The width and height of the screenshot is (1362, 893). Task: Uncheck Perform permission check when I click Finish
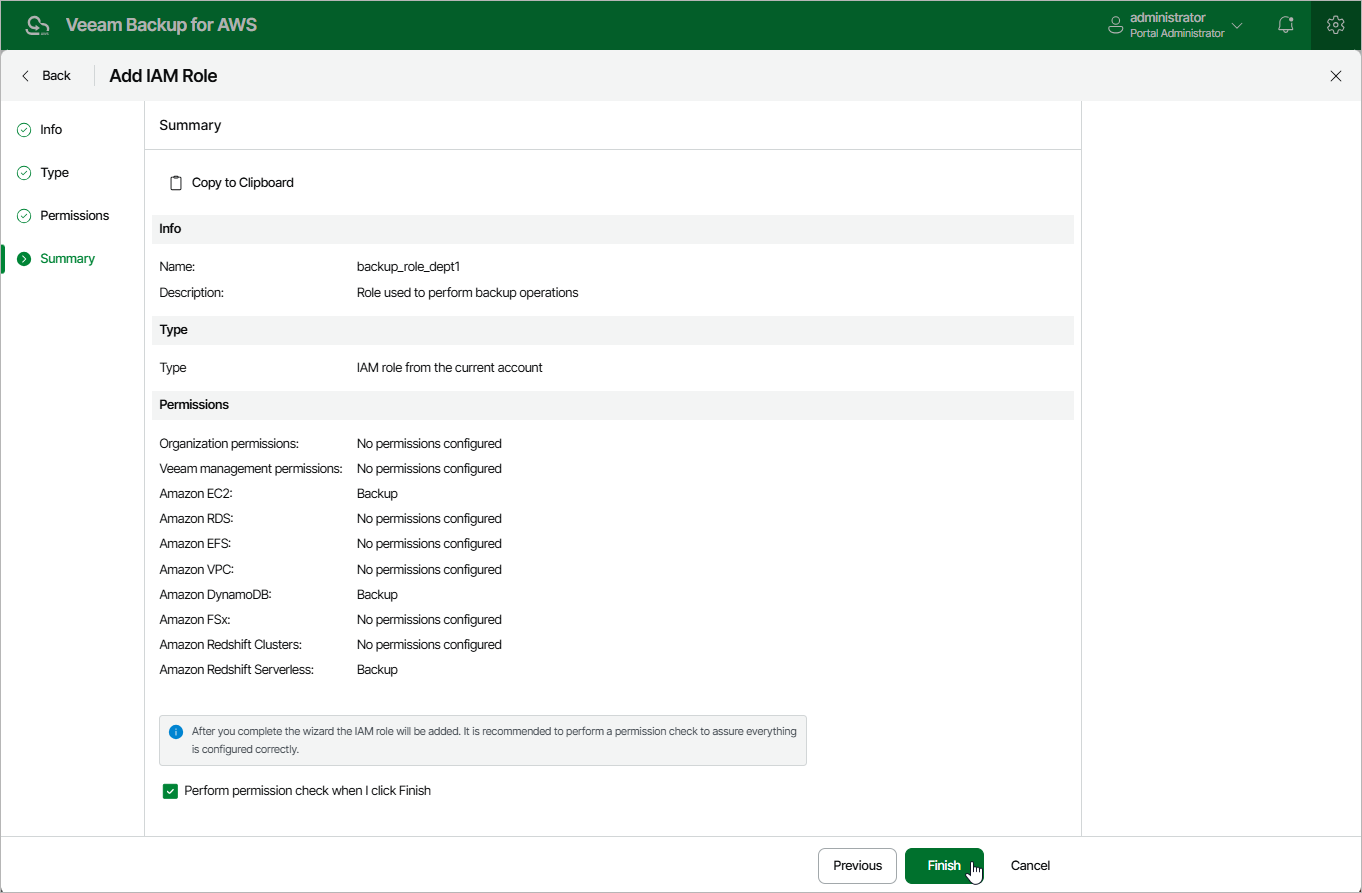pyautogui.click(x=170, y=791)
